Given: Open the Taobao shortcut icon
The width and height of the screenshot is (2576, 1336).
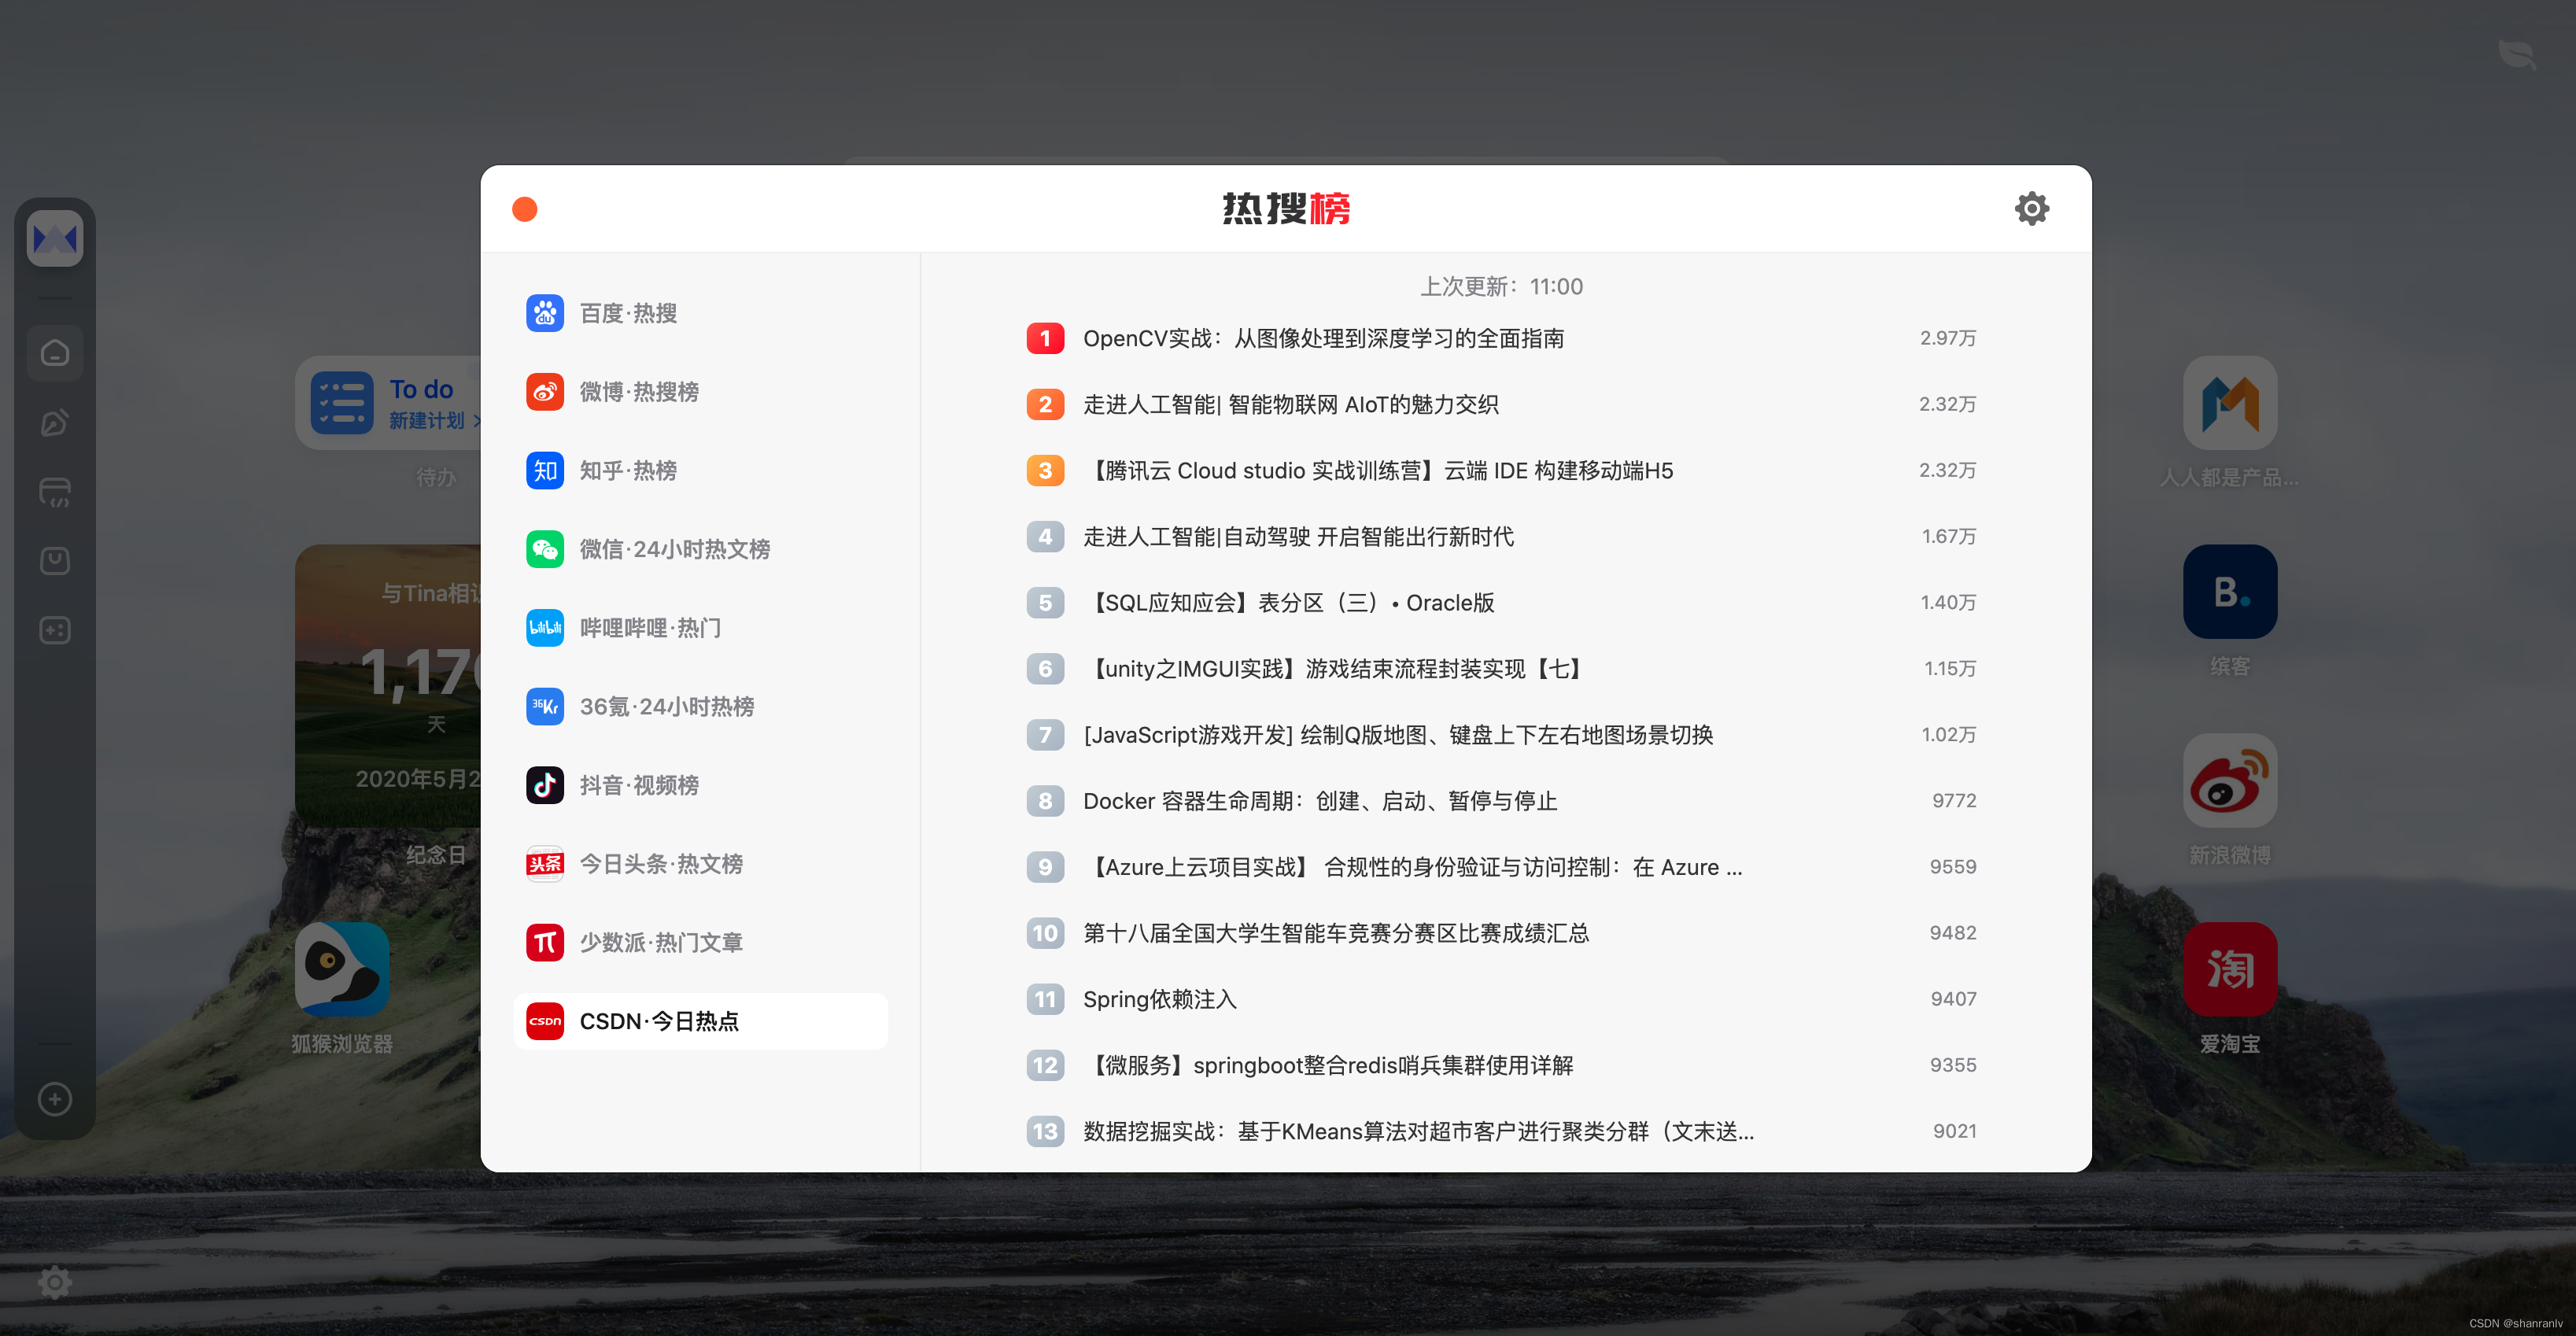Looking at the screenshot, I should pos(2229,969).
